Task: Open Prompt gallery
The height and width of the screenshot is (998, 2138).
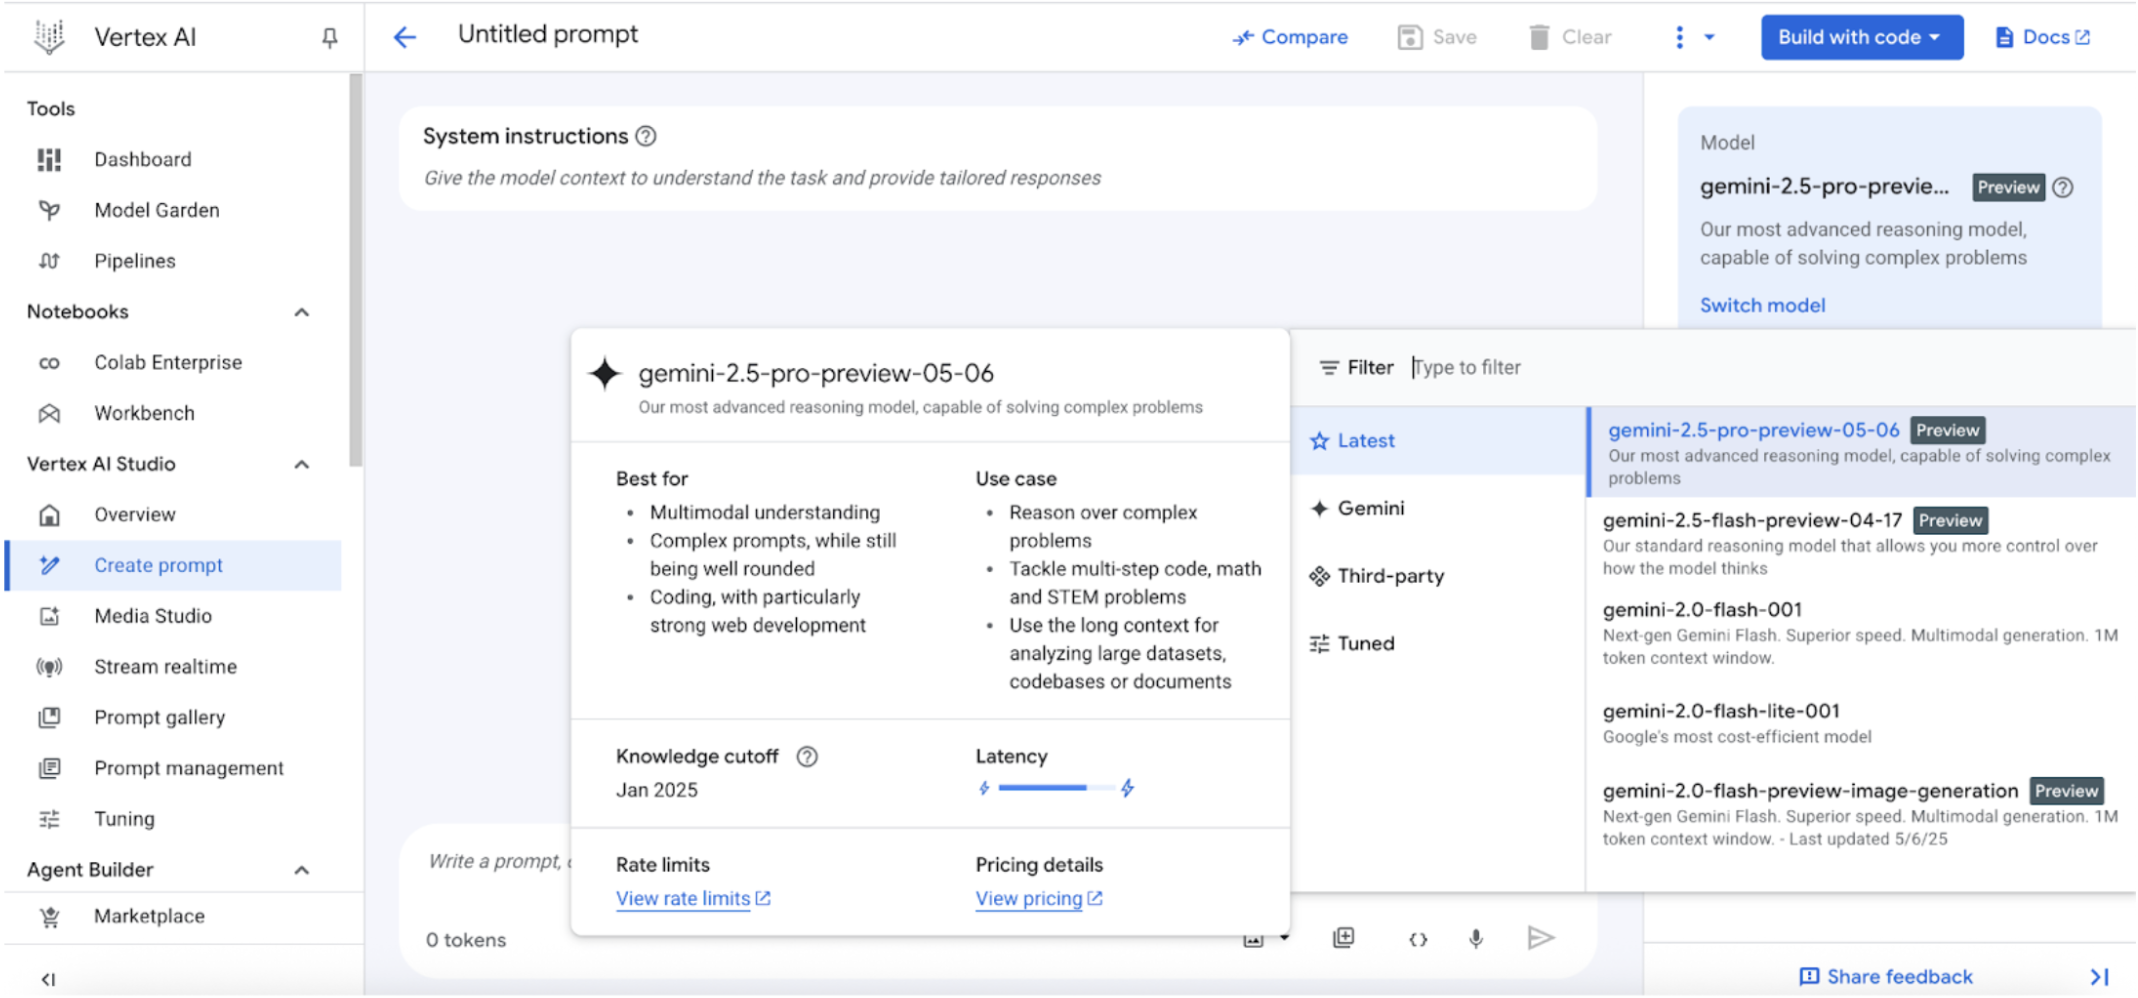Action: tap(160, 717)
